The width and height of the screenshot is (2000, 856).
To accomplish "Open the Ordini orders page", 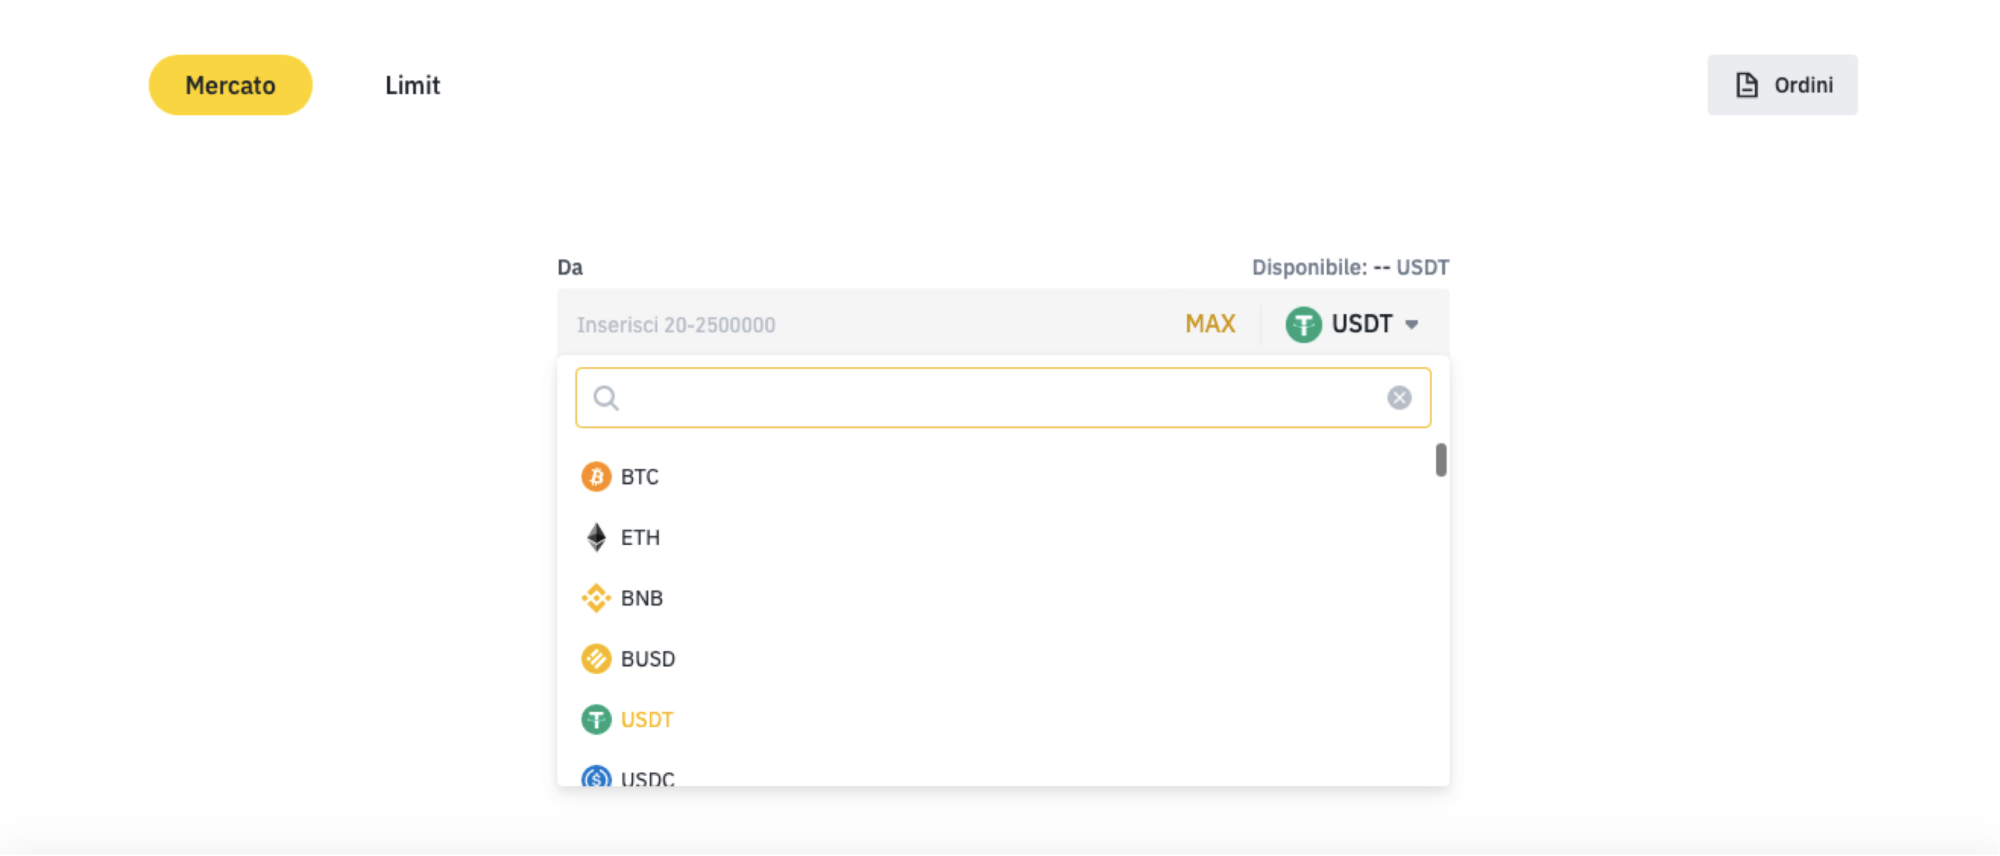I will pos(1782,85).
